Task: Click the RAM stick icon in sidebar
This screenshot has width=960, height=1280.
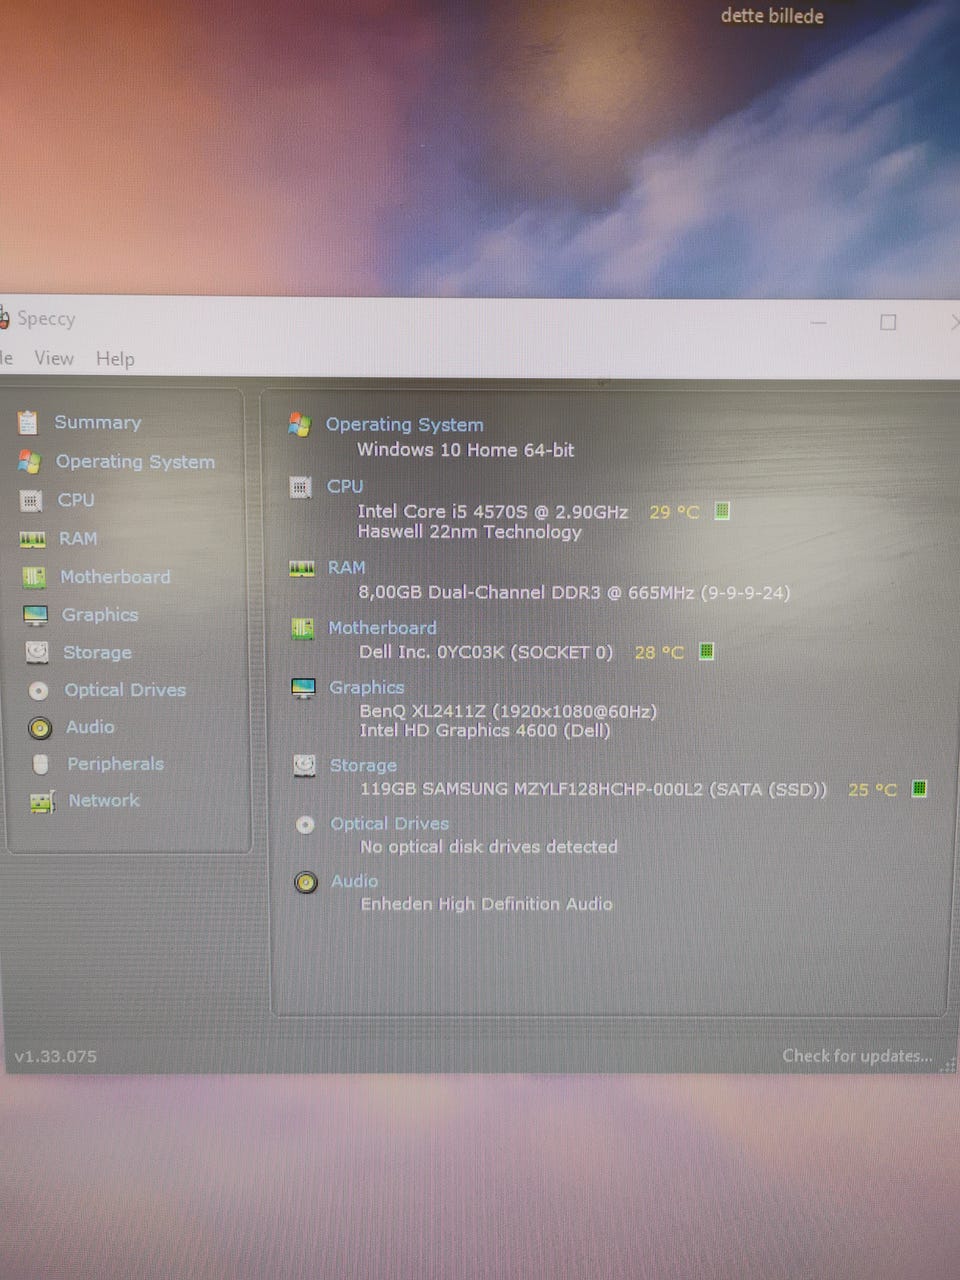Action: [33, 540]
